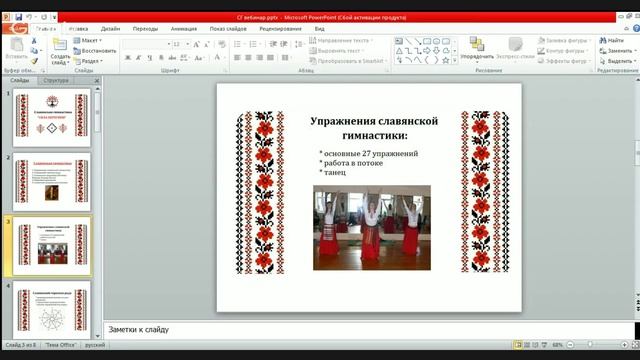Toggle text shadow formatting
Screen dimensions: 640x360
click(161, 58)
